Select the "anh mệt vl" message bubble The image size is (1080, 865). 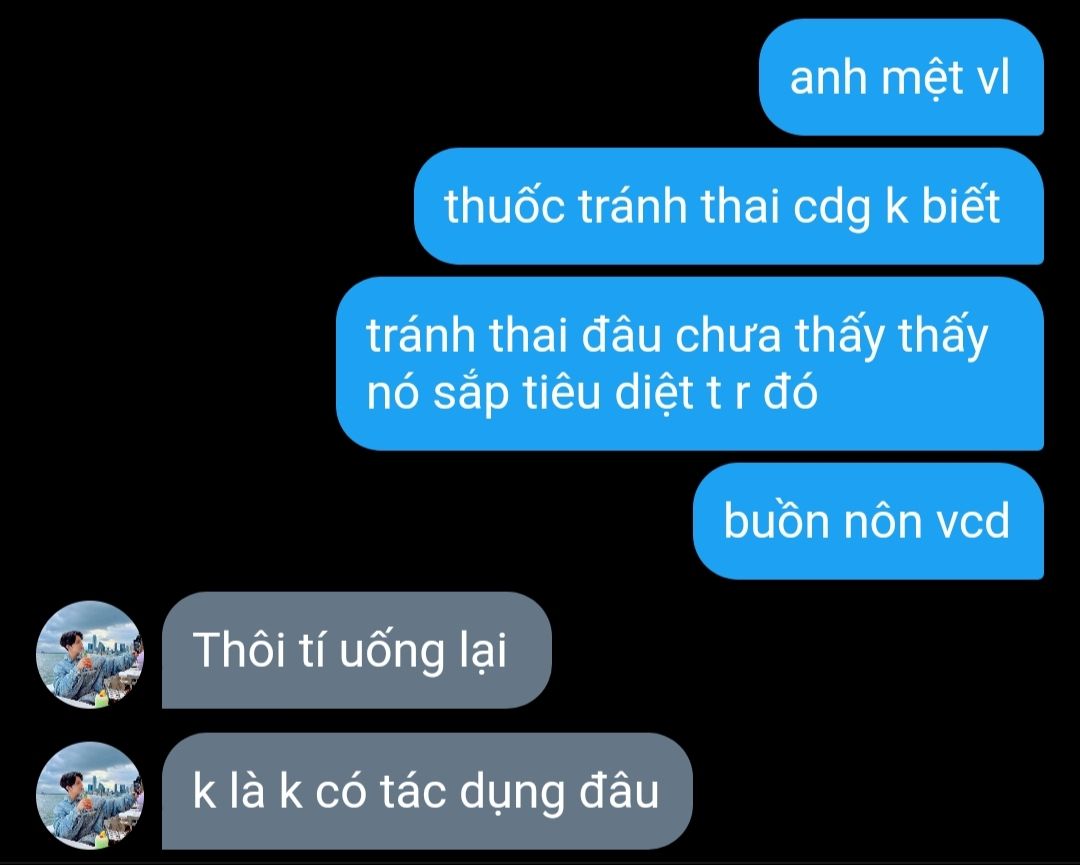pyautogui.click(x=901, y=77)
